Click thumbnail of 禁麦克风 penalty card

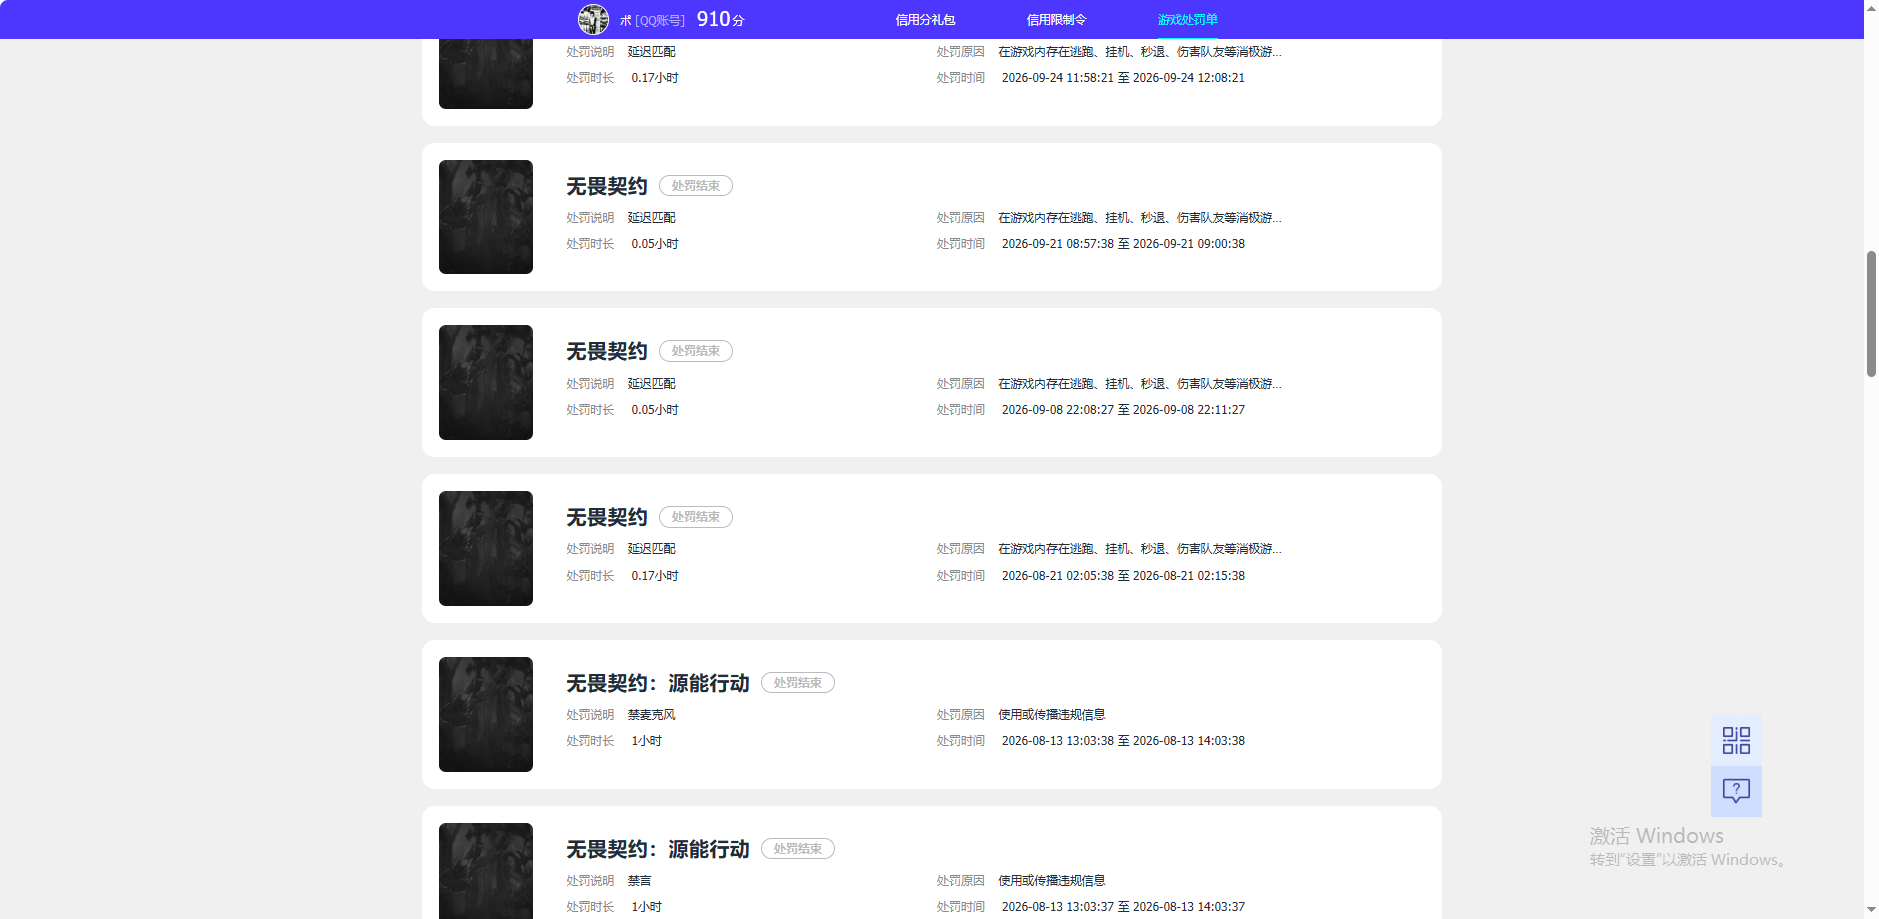[x=486, y=714]
